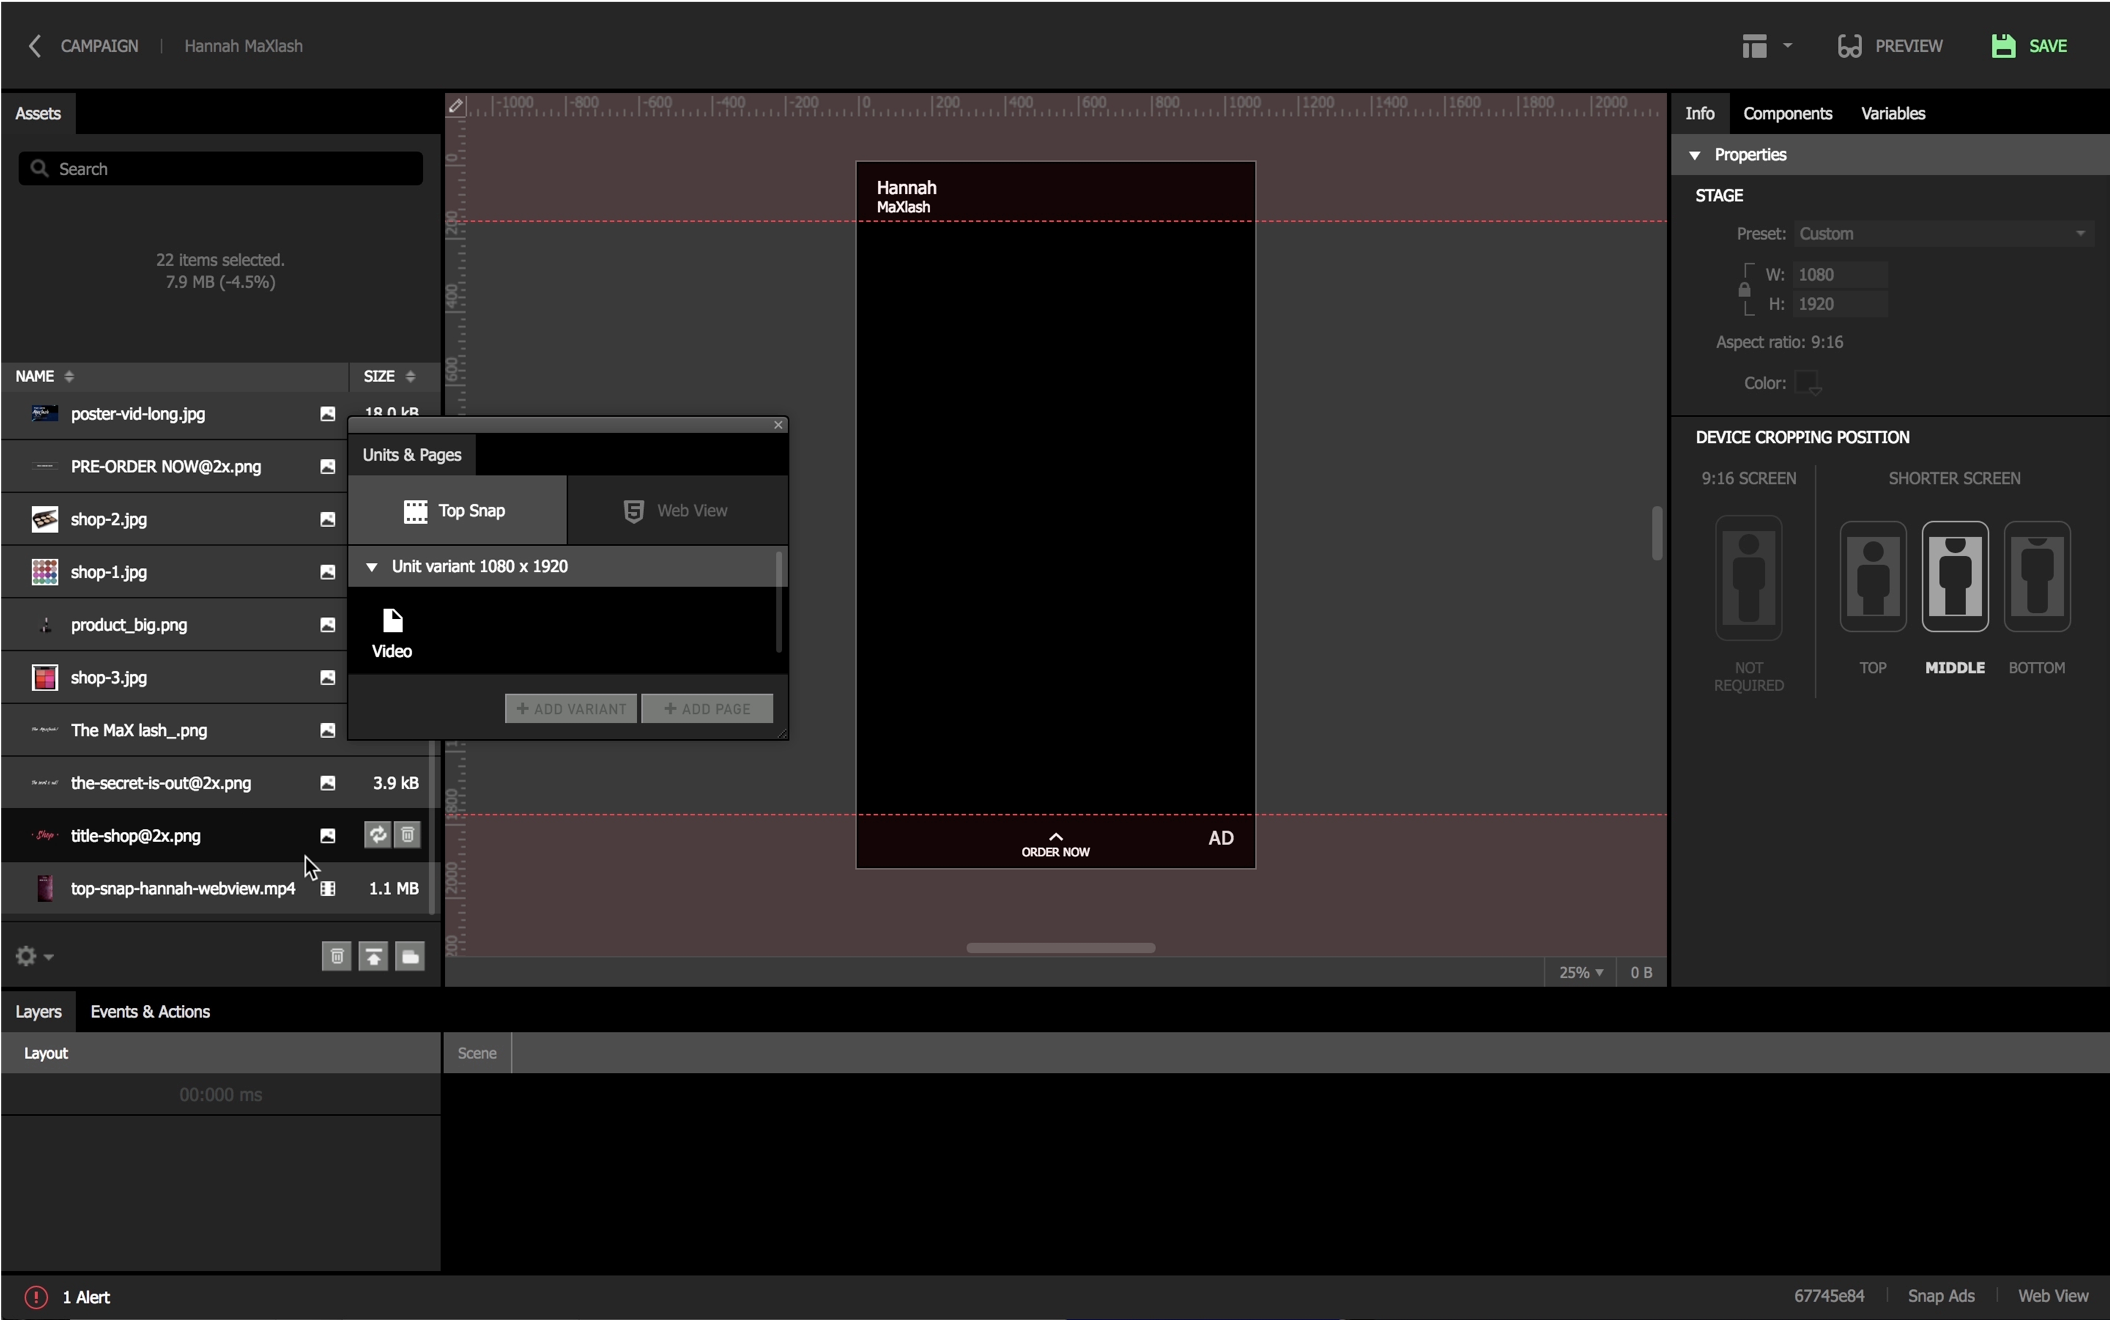Viewport: 2110px width, 1320px height.
Task: Click the Web View icon in Units & Pages
Action: pos(632,510)
